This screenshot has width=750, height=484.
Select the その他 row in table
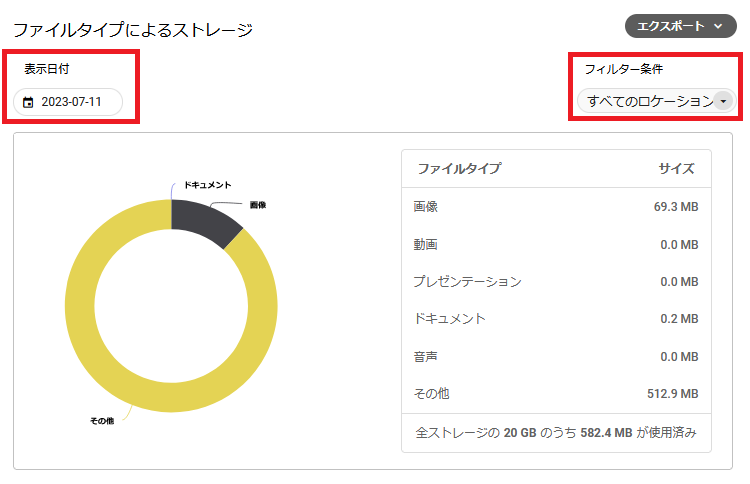tap(555, 394)
